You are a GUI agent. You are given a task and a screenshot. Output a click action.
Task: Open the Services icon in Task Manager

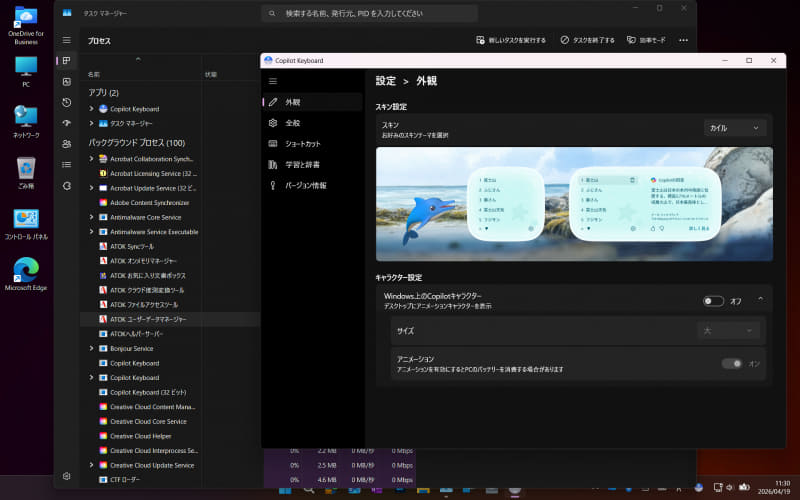67,186
